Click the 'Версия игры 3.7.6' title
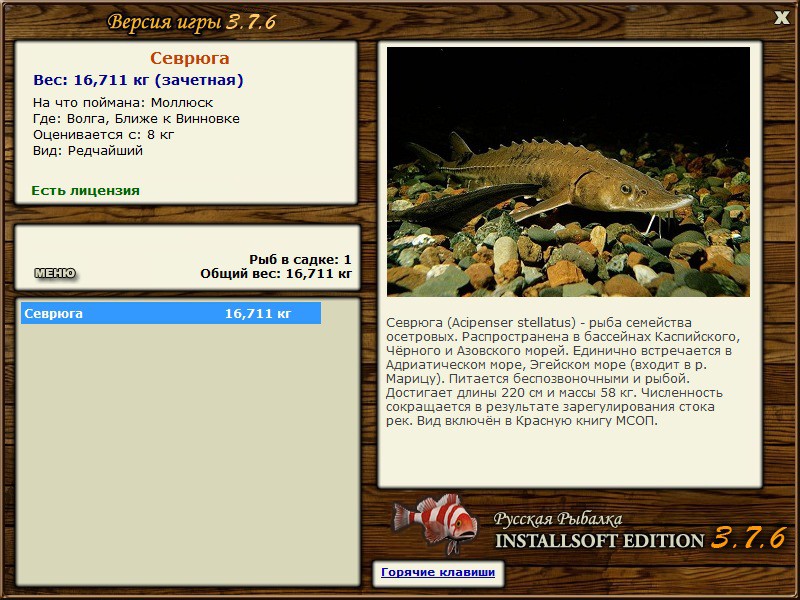Image resolution: width=800 pixels, height=600 pixels. (192, 22)
